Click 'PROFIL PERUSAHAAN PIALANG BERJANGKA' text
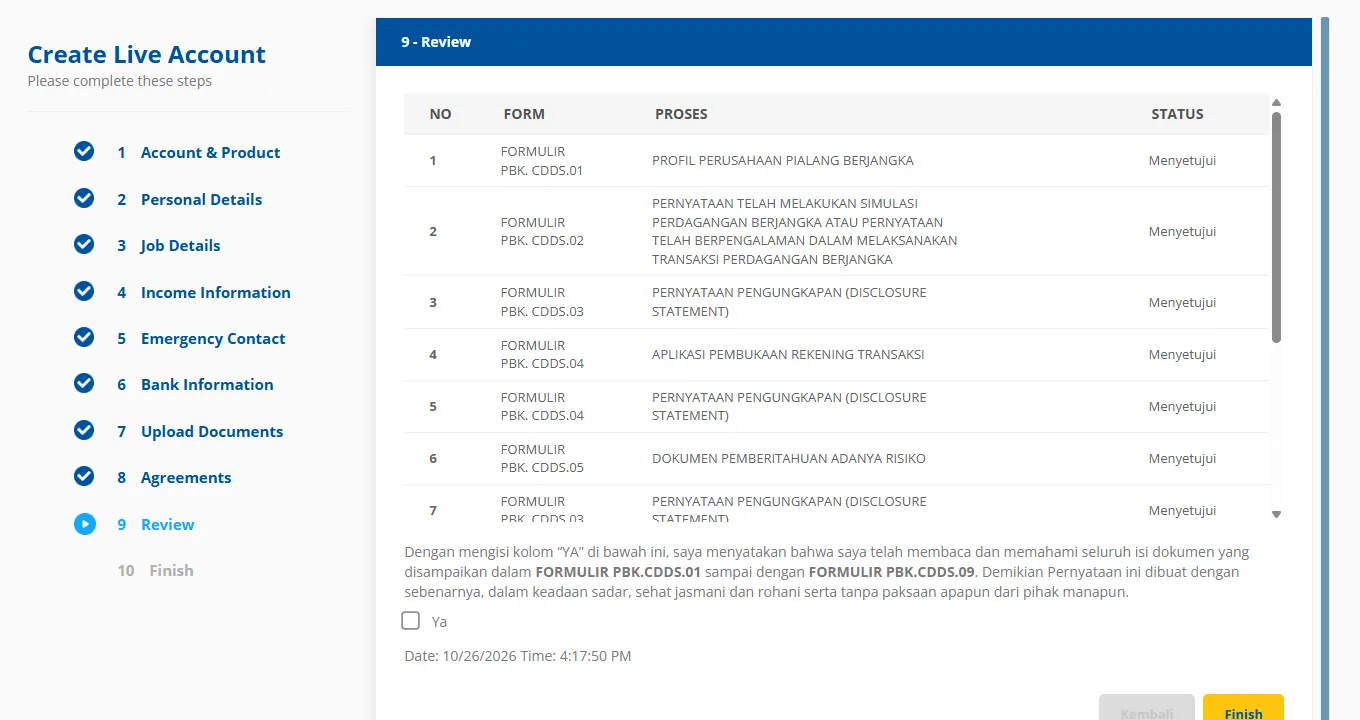Screen dimensions: 1360x720 coord(783,160)
